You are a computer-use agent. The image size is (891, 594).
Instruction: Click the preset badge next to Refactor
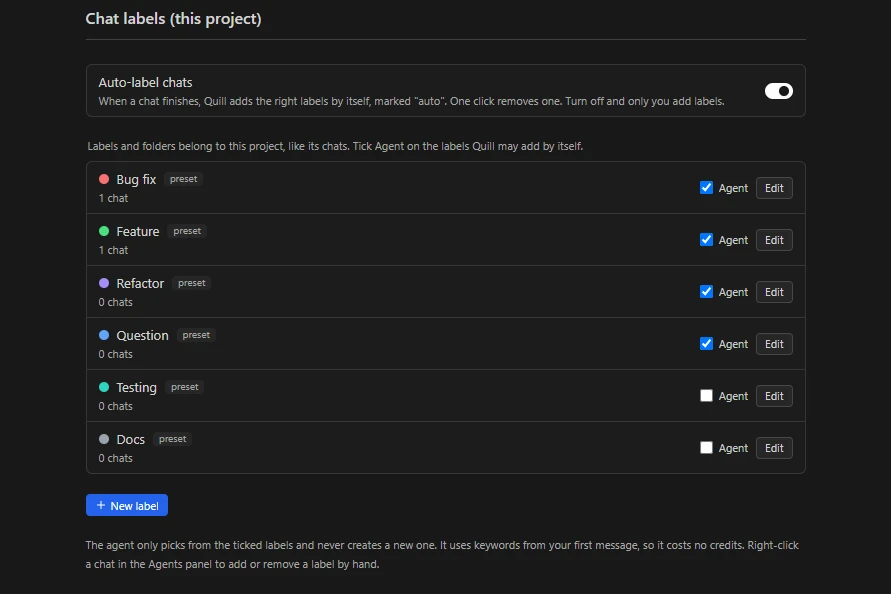[x=191, y=283]
